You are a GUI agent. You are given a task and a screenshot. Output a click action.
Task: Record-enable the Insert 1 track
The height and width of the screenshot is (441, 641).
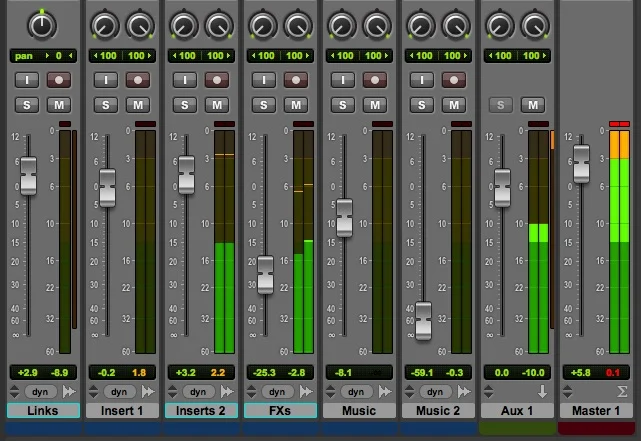click(x=138, y=80)
